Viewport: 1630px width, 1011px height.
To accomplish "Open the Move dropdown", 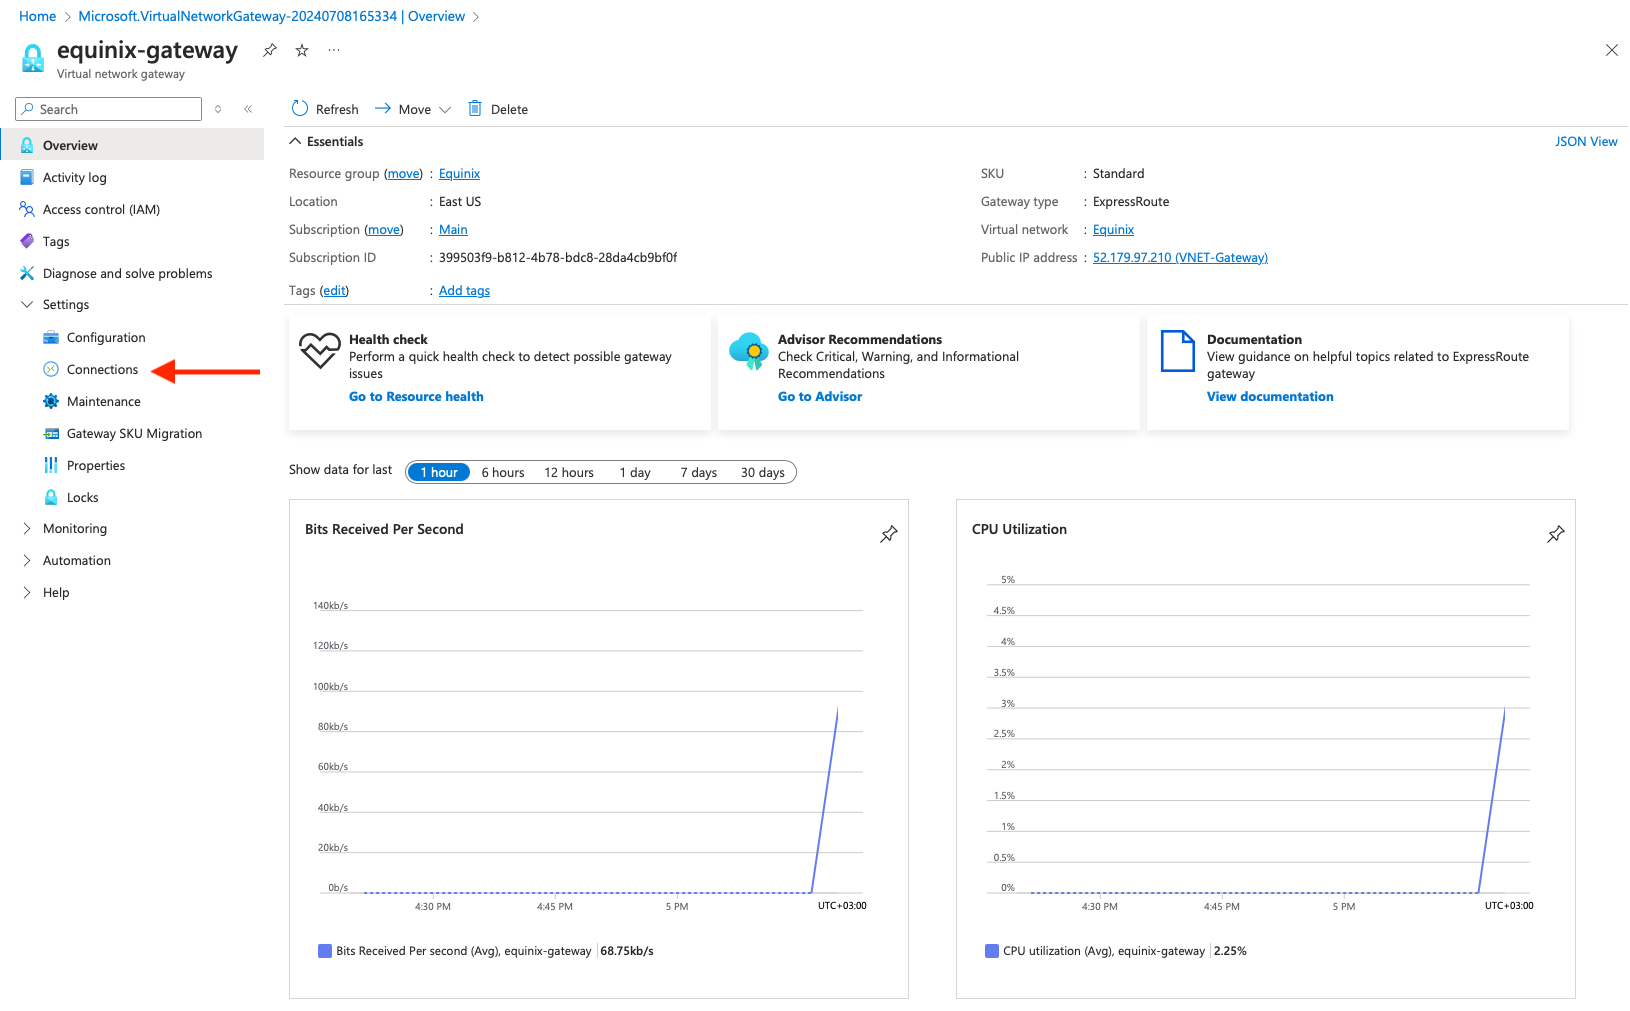I will (x=413, y=109).
